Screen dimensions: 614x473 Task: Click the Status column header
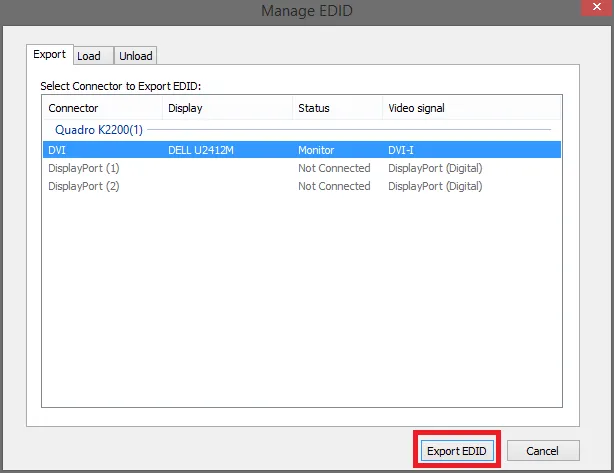(335, 108)
